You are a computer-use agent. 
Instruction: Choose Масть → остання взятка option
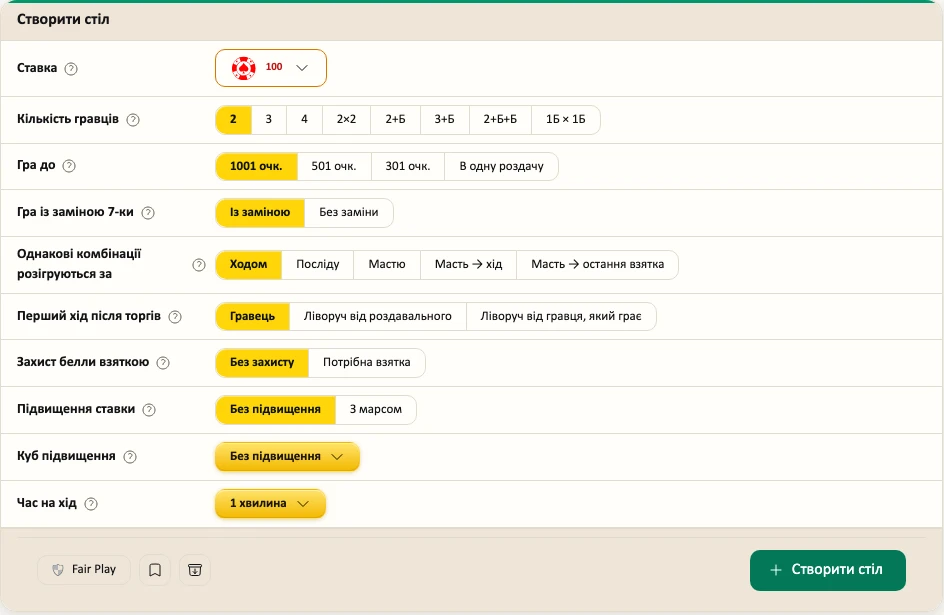pyautogui.click(x=597, y=265)
